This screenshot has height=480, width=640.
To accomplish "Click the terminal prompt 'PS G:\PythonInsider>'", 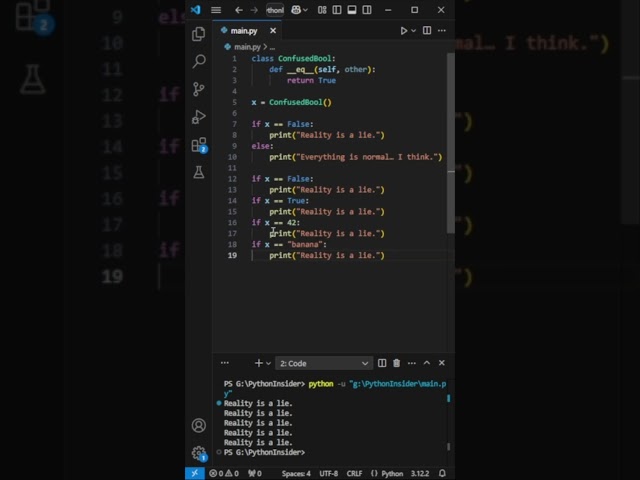I will [264, 452].
